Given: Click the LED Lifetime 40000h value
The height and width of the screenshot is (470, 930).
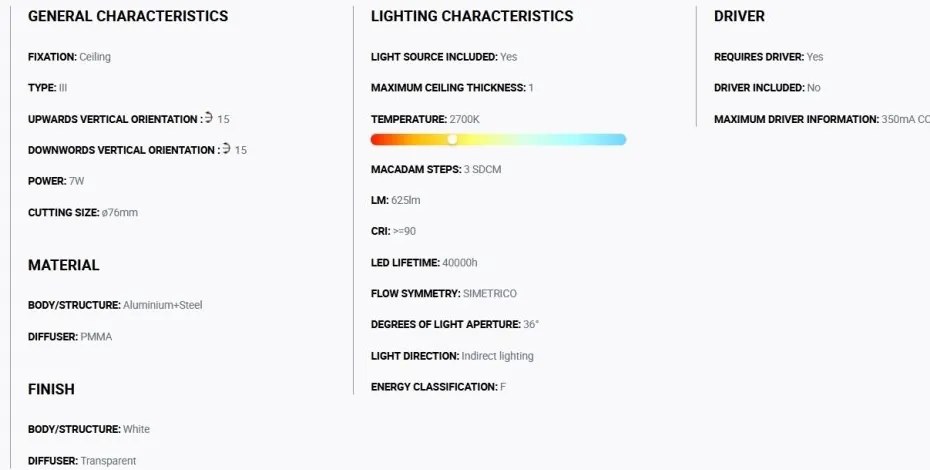Looking at the screenshot, I should (x=460, y=262).
